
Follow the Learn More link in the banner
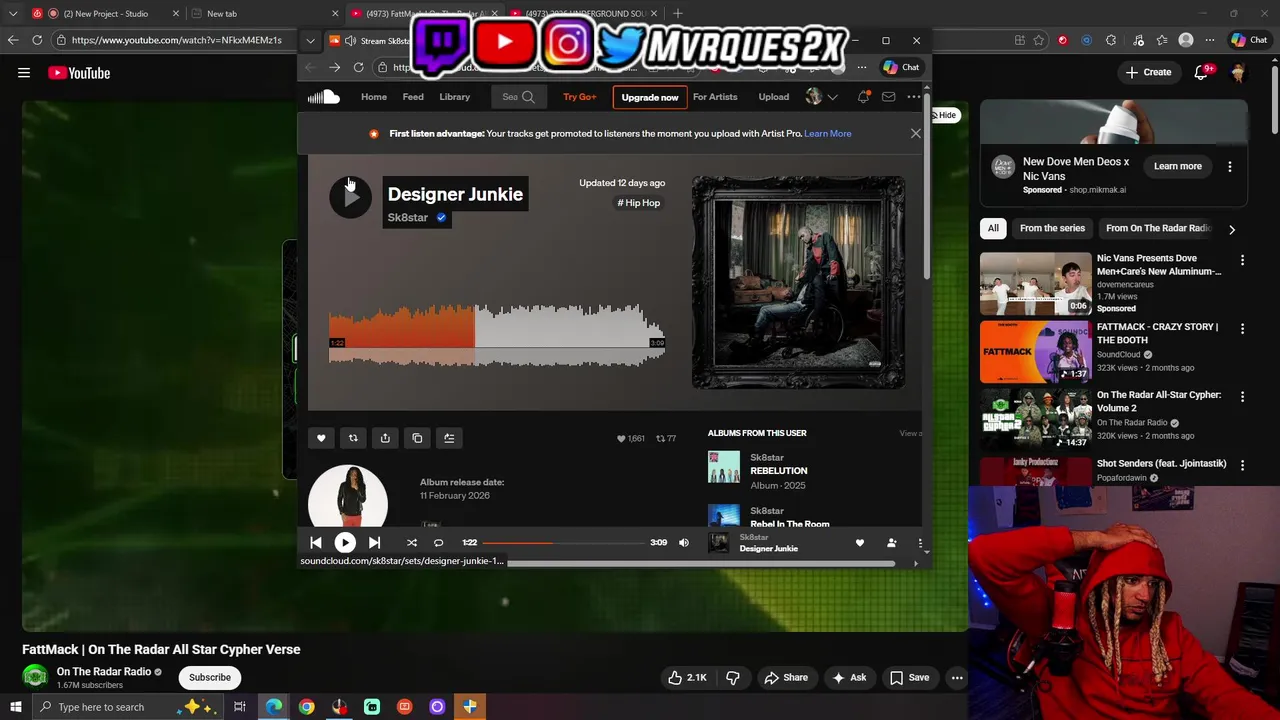[x=828, y=133]
